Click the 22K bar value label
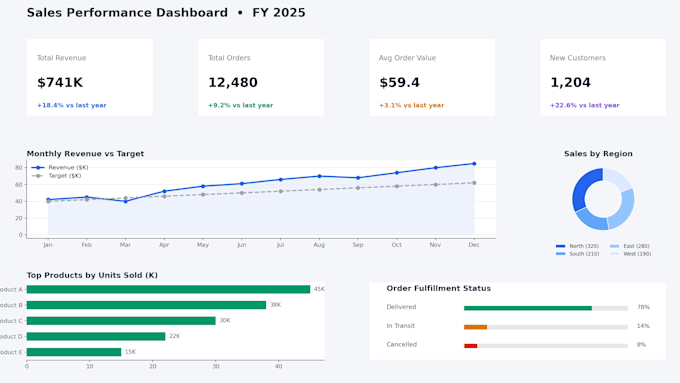The width and height of the screenshot is (680, 383). click(174, 336)
